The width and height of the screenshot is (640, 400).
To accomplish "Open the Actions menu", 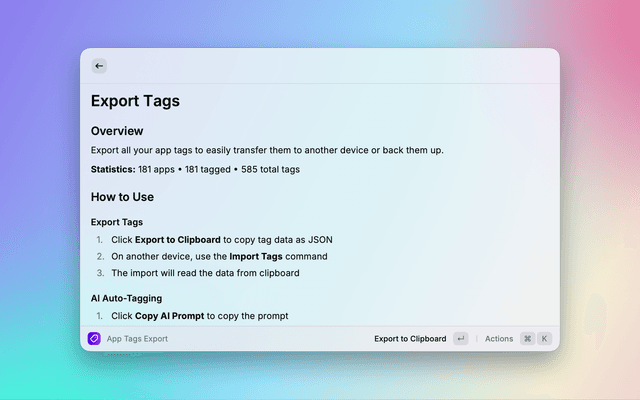I will [x=499, y=339].
